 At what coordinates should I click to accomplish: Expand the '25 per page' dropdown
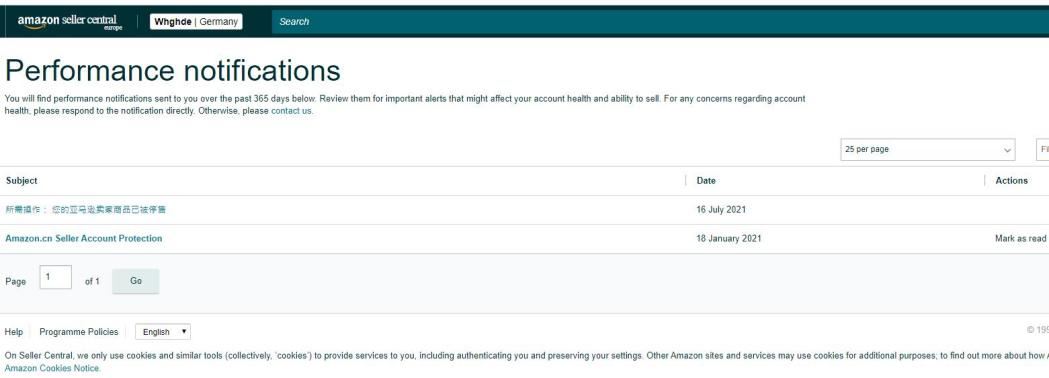927,150
